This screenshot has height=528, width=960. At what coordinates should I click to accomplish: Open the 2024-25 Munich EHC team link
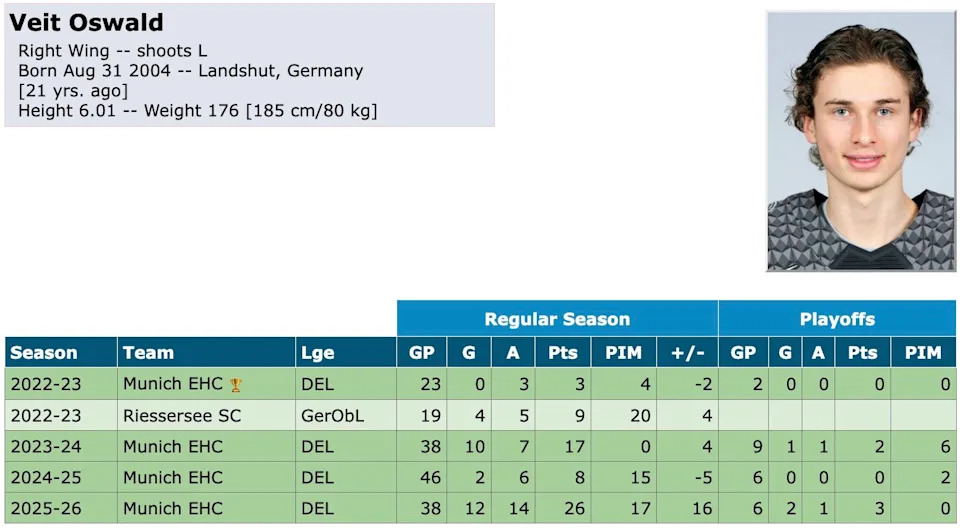[172, 477]
